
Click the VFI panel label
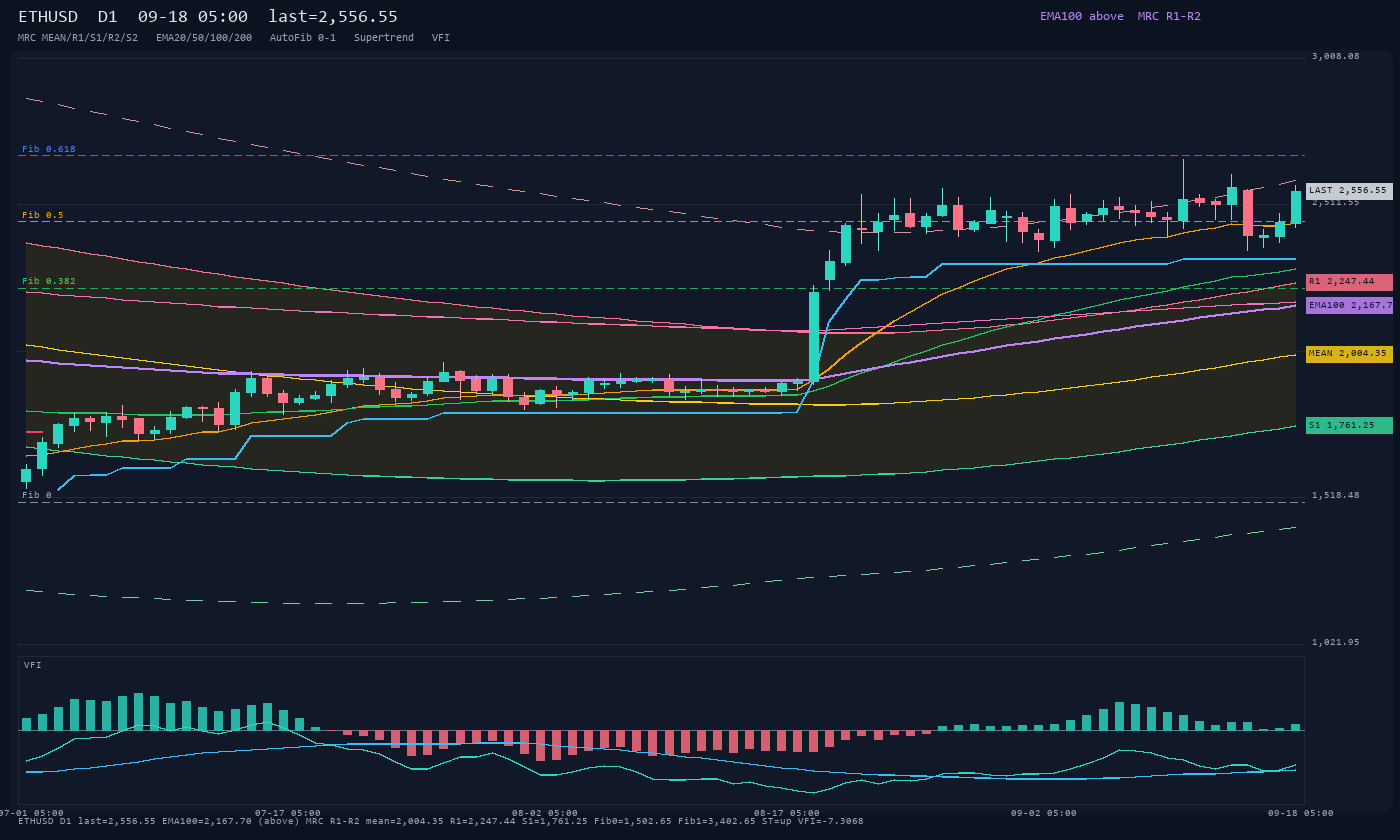tap(33, 665)
